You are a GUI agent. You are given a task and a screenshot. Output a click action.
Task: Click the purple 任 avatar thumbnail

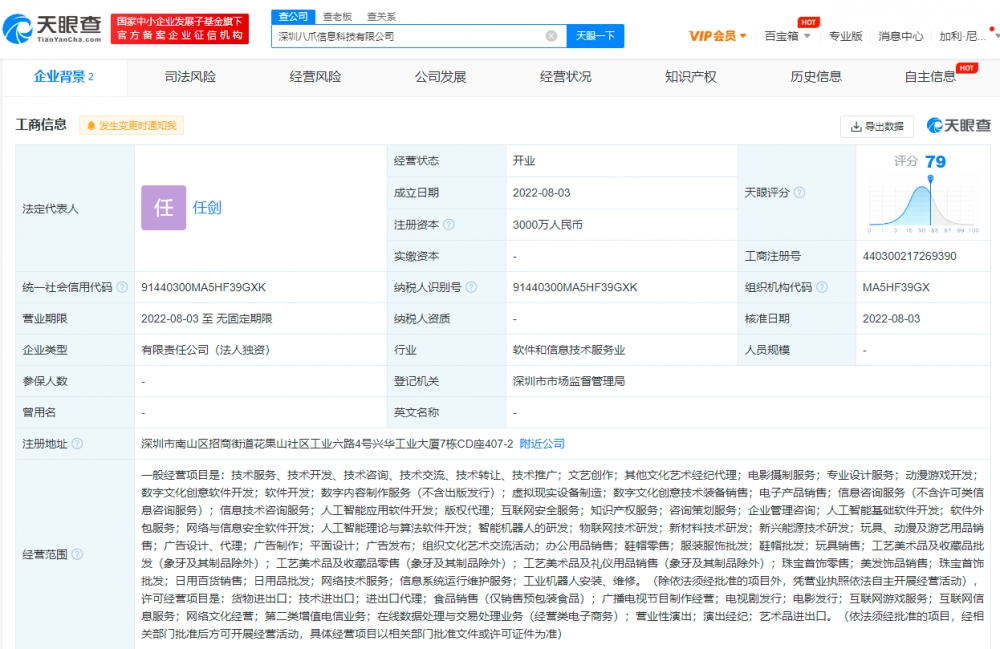click(x=163, y=207)
